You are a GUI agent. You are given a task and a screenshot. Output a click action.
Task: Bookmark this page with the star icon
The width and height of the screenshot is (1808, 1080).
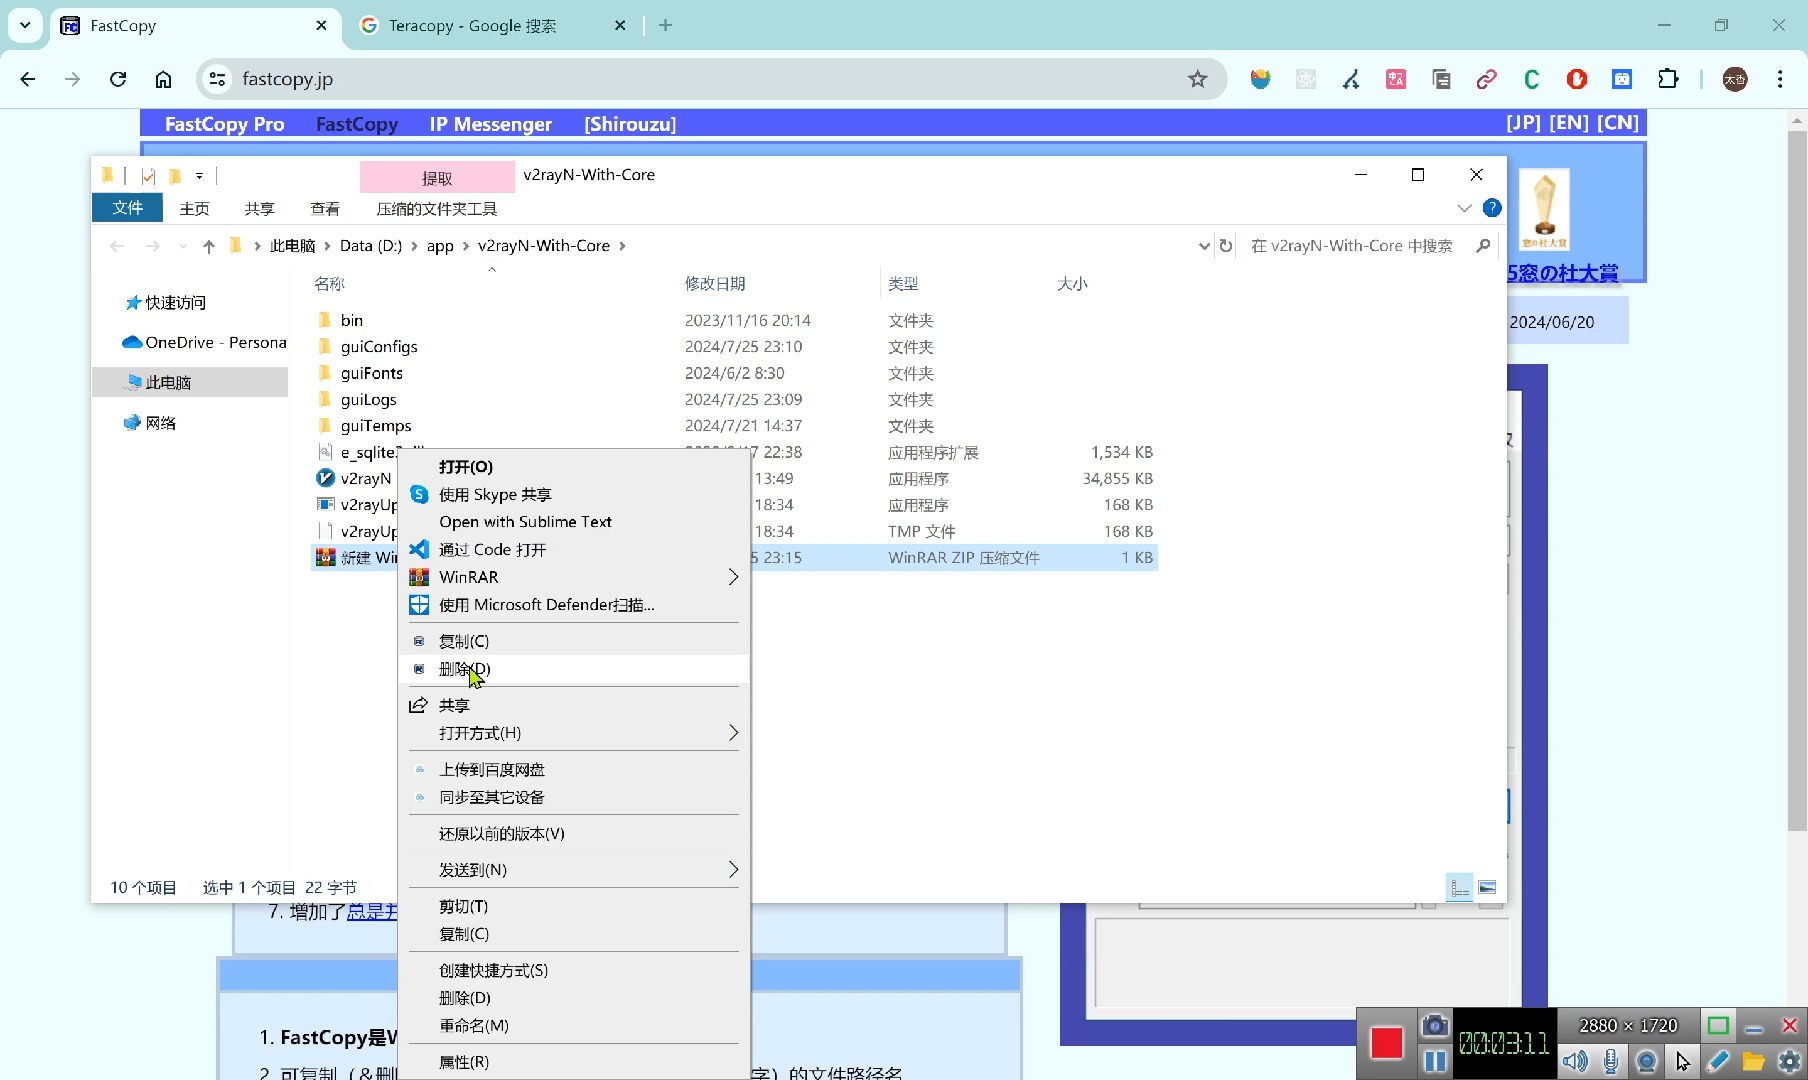tap(1197, 79)
